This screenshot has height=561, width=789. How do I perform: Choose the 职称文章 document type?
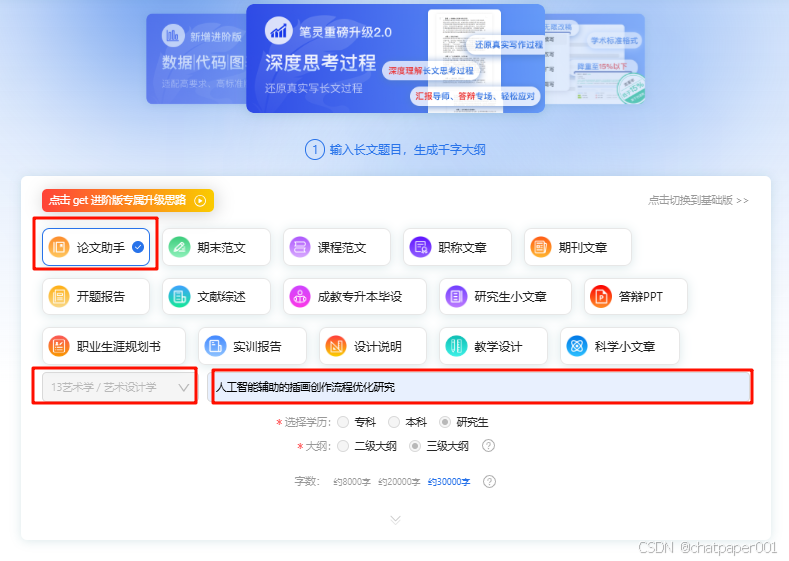point(457,247)
